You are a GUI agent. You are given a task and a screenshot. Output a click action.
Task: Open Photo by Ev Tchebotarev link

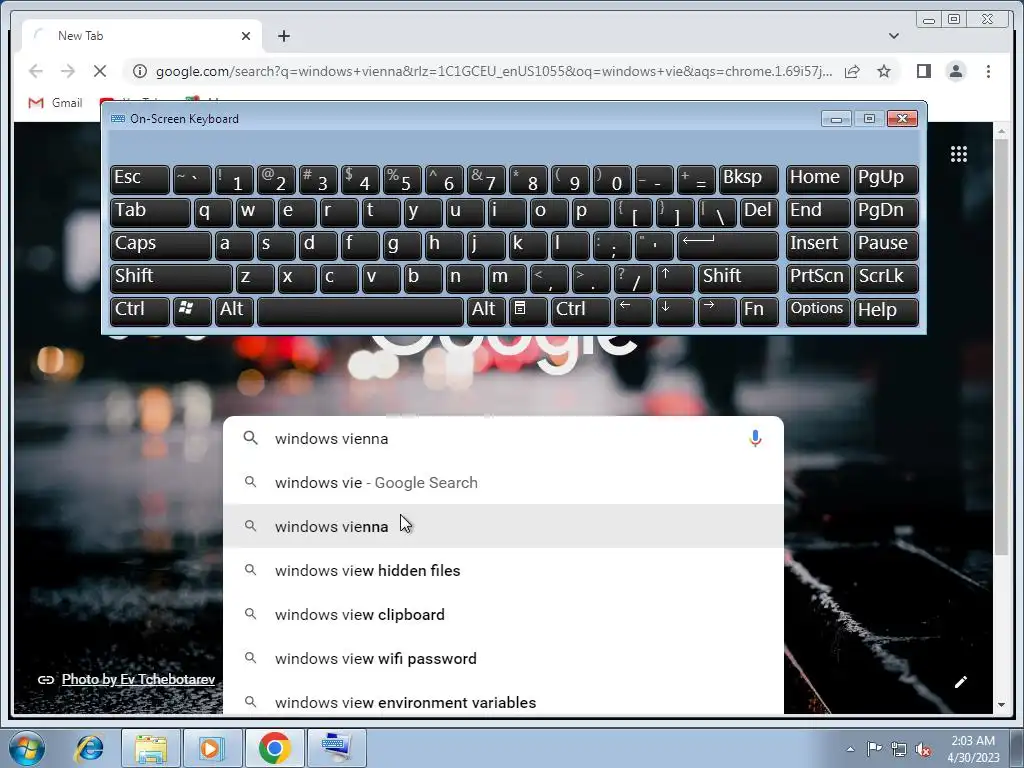(x=138, y=679)
